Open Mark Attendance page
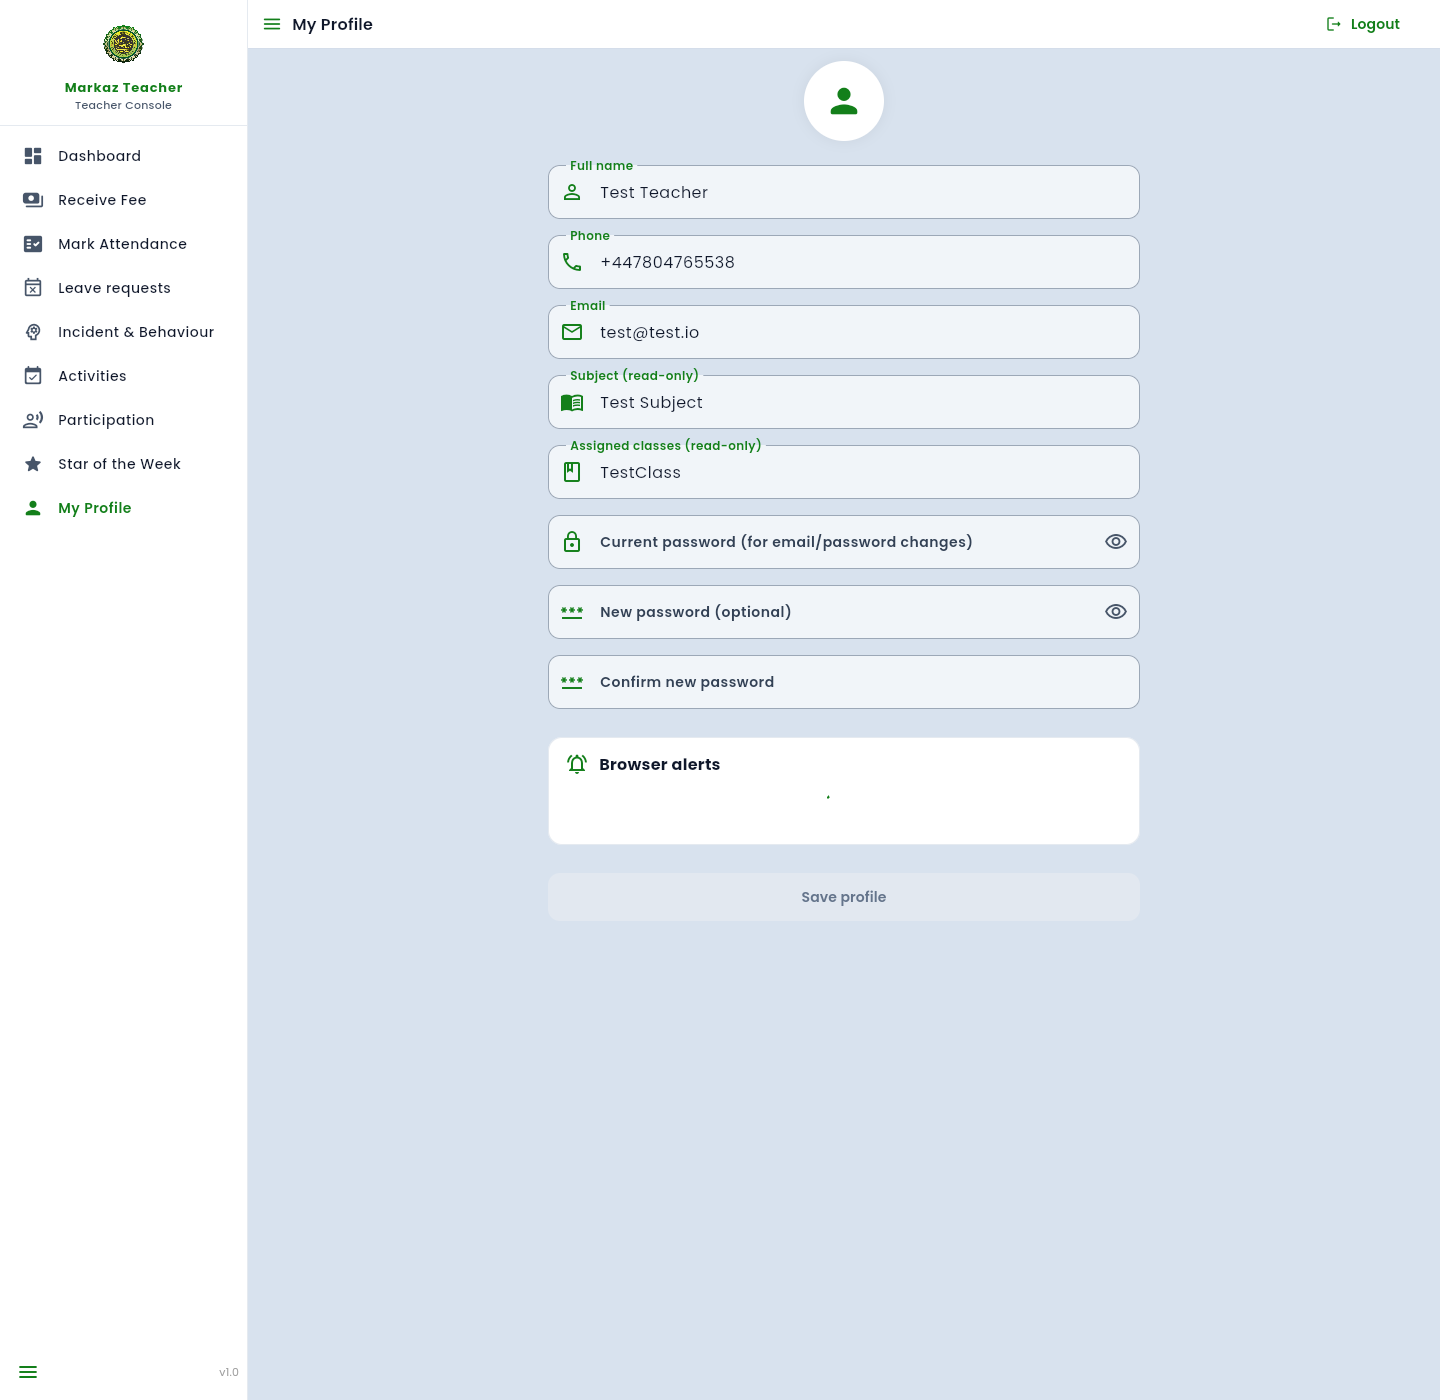 click(123, 244)
